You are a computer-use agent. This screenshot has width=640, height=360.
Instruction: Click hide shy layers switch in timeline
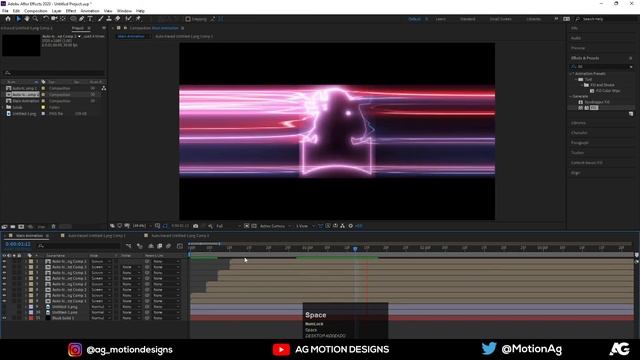tap(151, 246)
